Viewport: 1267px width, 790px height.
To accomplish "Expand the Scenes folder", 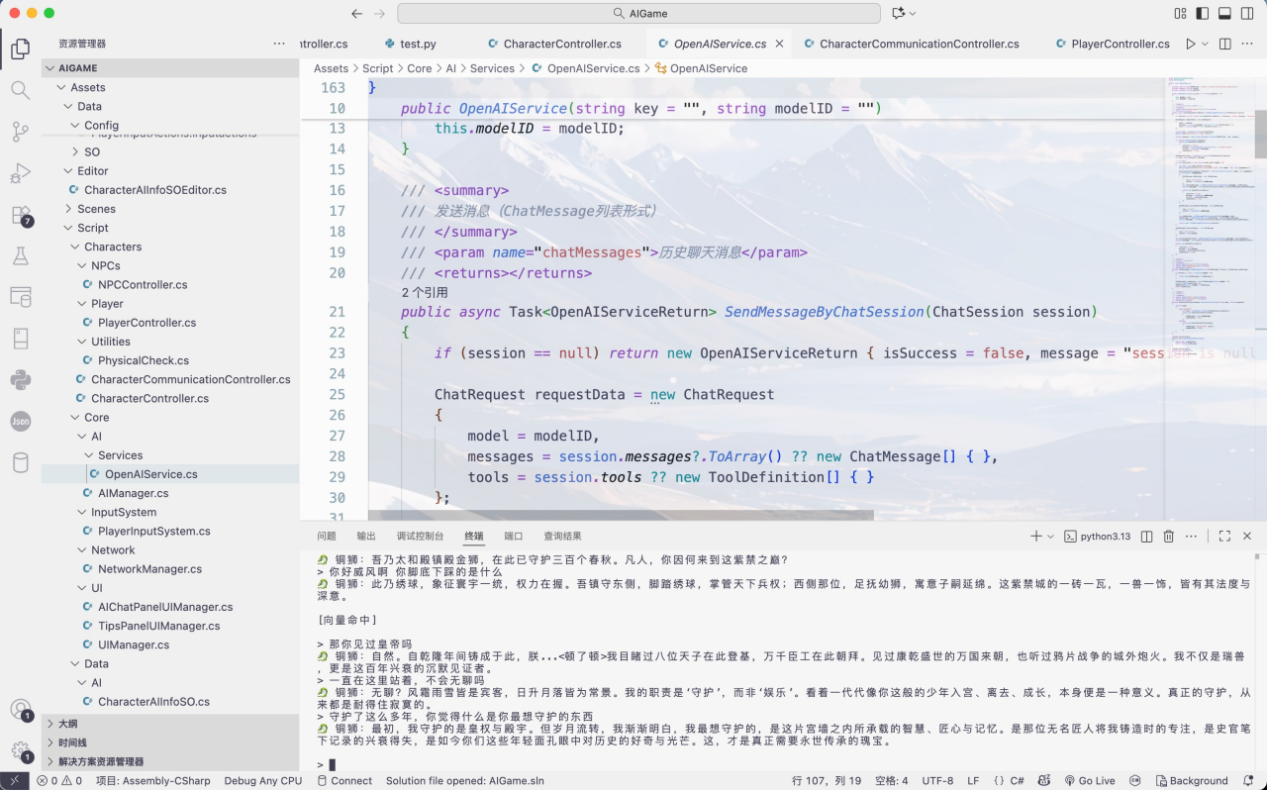I will coord(68,209).
